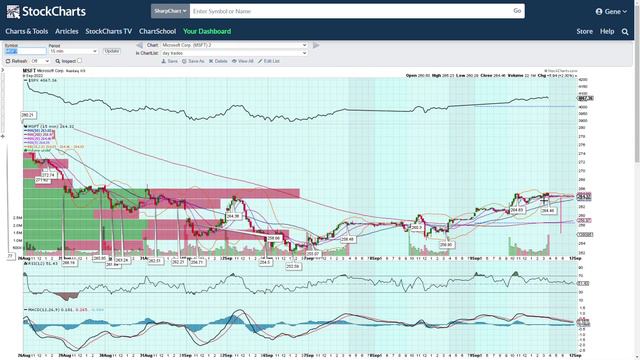Open the ChartList day trades dropdown
The height and width of the screenshot is (360, 640).
[234, 53]
